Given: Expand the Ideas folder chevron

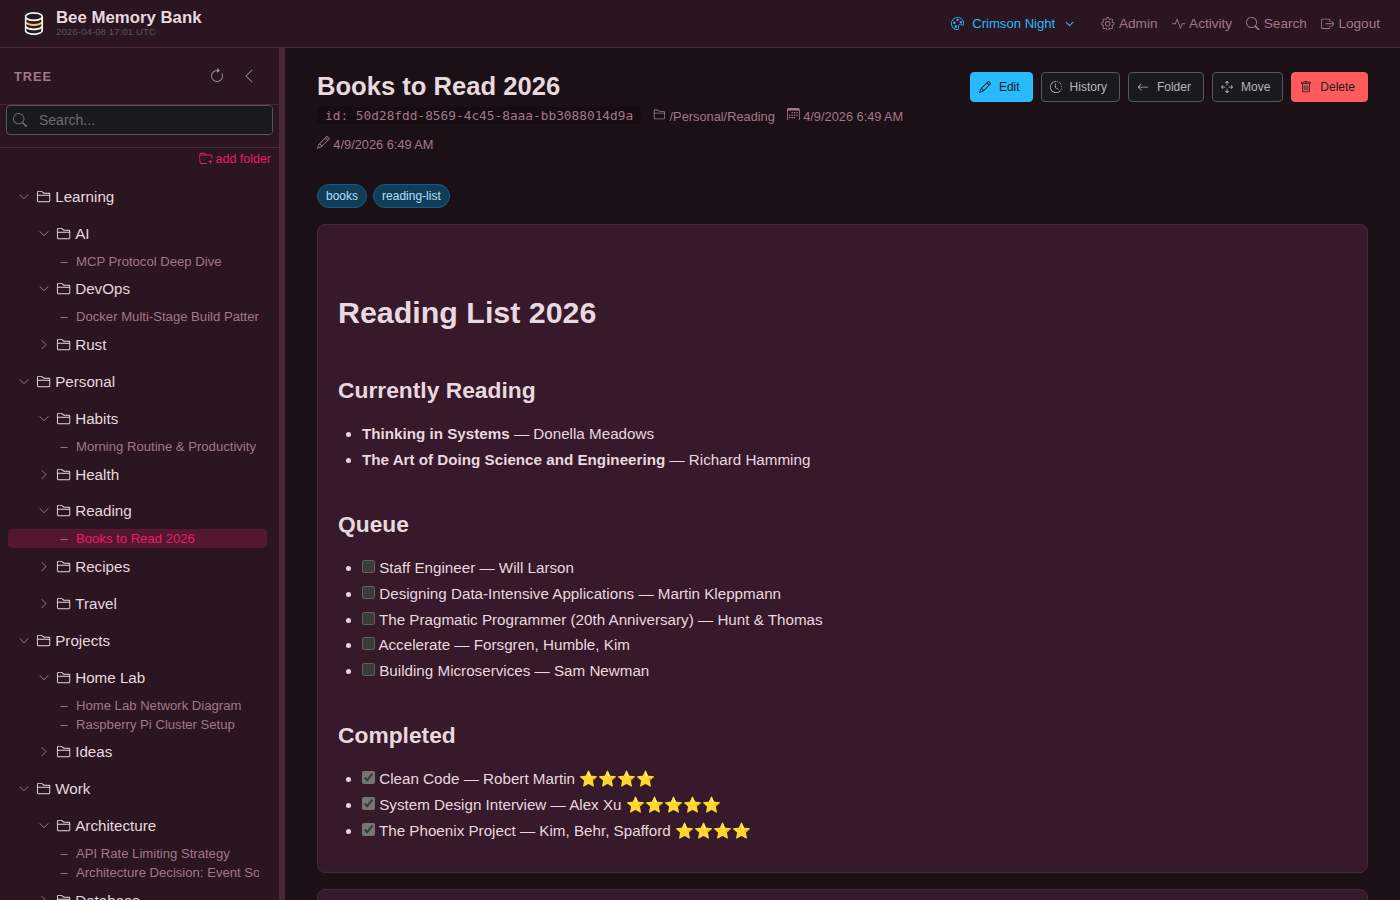Looking at the screenshot, I should (x=44, y=752).
